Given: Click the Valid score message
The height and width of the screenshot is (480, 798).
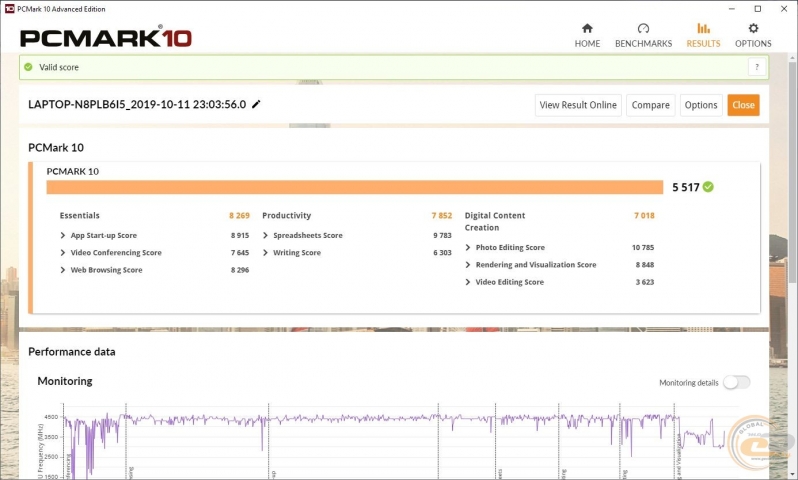Looking at the screenshot, I should pyautogui.click(x=59, y=67).
